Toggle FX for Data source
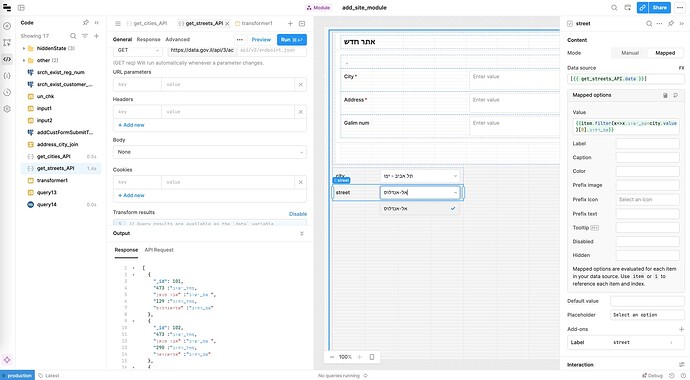 pos(681,68)
